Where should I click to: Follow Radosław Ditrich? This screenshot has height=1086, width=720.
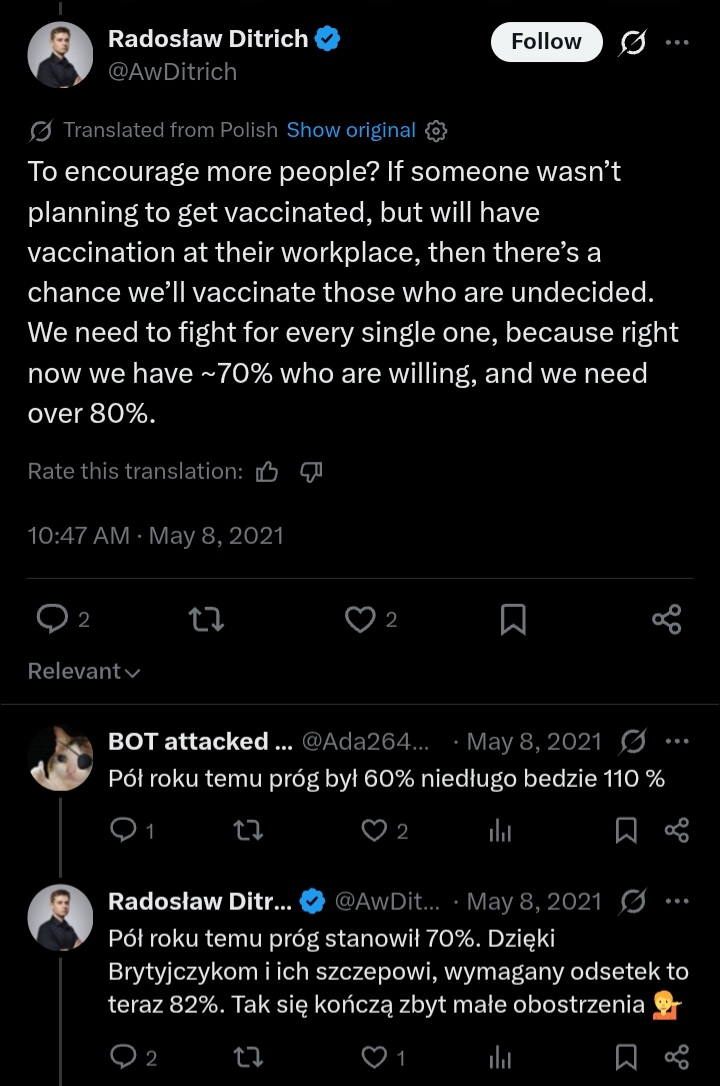click(546, 42)
